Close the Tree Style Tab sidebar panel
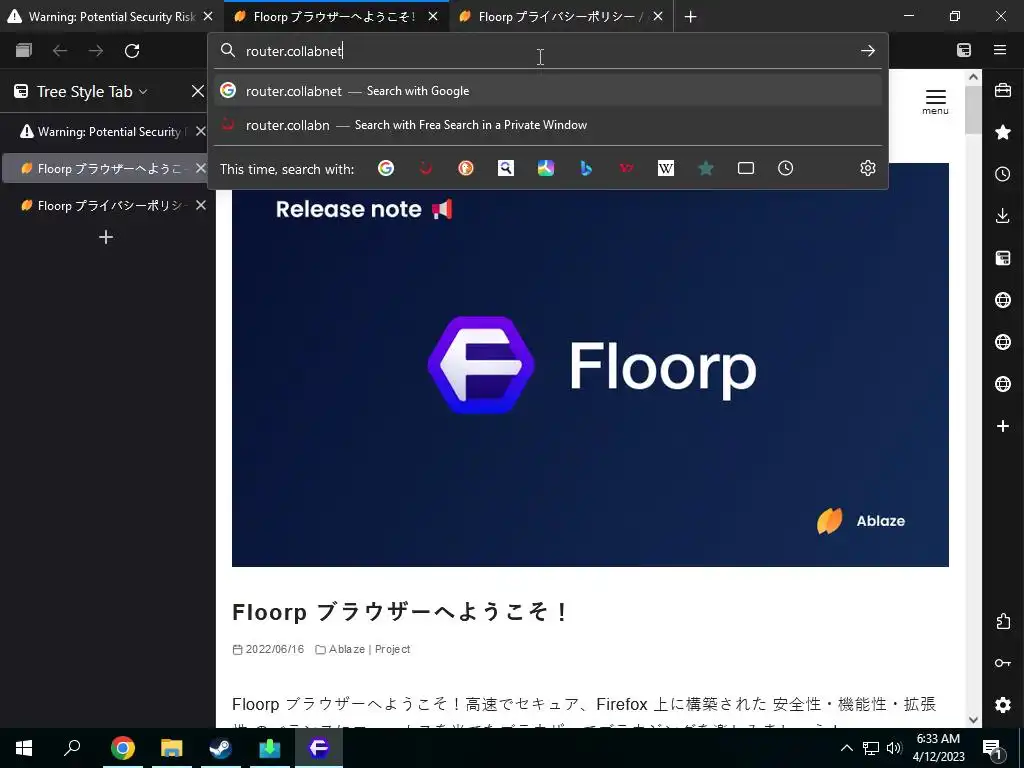Screen dimensions: 1024x768 (x=197, y=91)
